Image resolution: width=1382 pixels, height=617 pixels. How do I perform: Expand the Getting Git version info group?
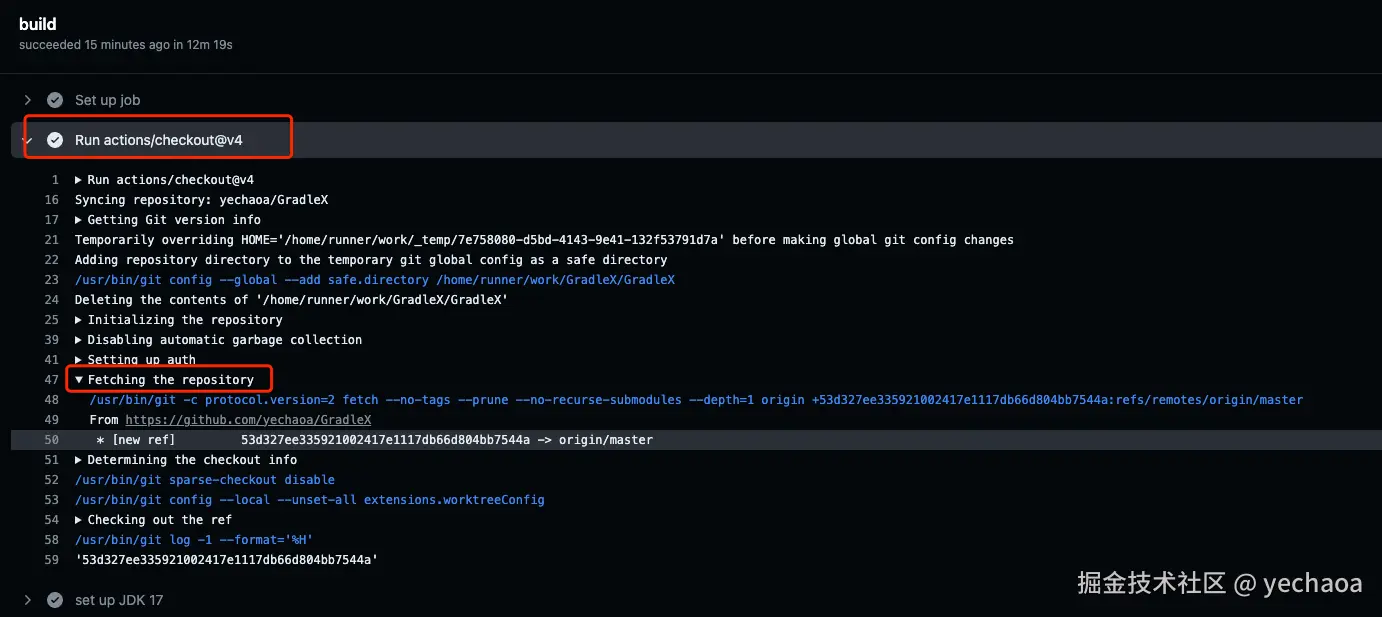click(x=79, y=220)
